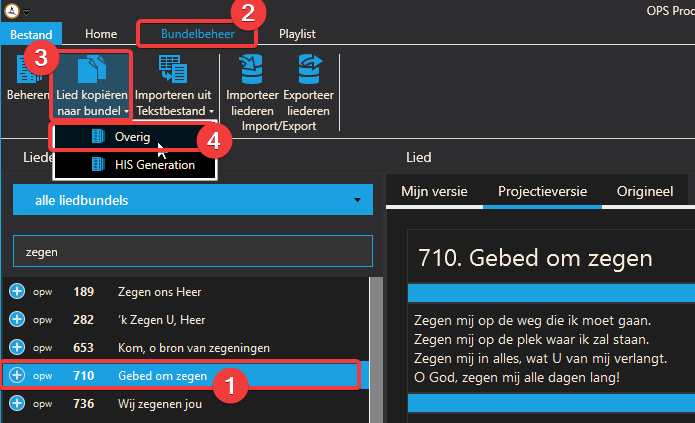Switch to the Home ribbon tab
Screen dimensions: 695x423
point(101,34)
